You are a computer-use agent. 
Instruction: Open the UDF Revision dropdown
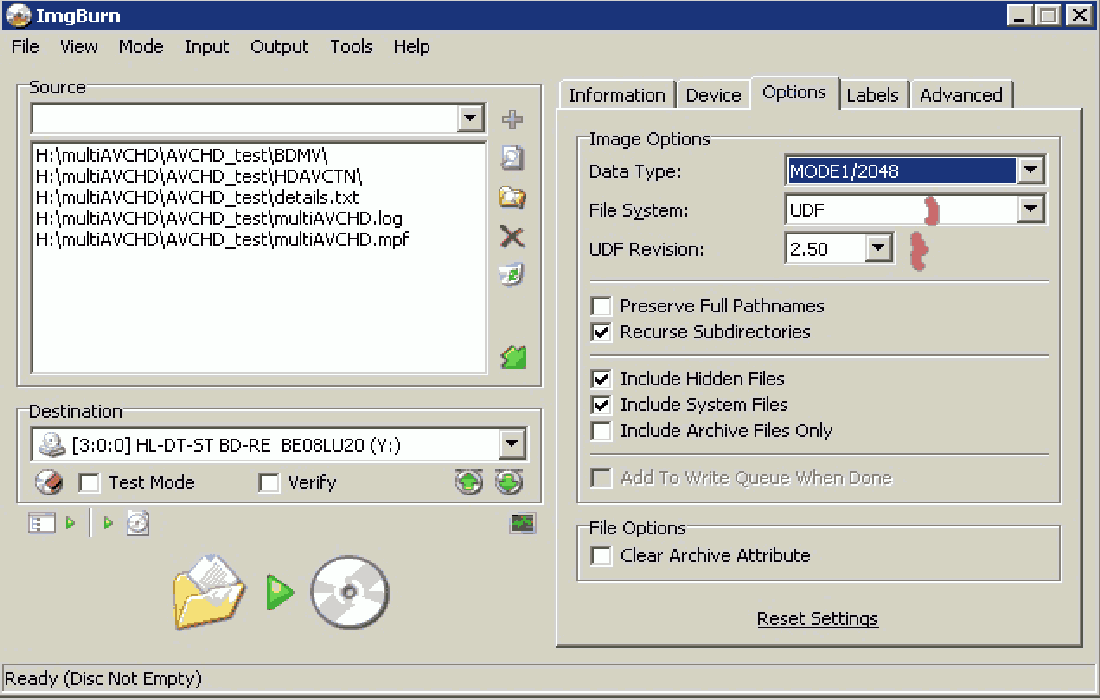(x=879, y=249)
